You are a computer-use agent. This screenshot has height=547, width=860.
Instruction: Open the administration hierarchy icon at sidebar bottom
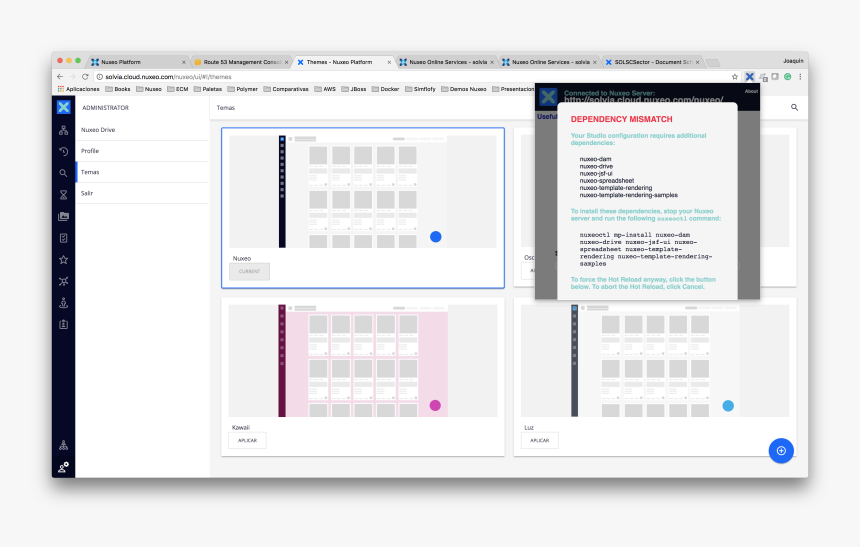point(64,445)
